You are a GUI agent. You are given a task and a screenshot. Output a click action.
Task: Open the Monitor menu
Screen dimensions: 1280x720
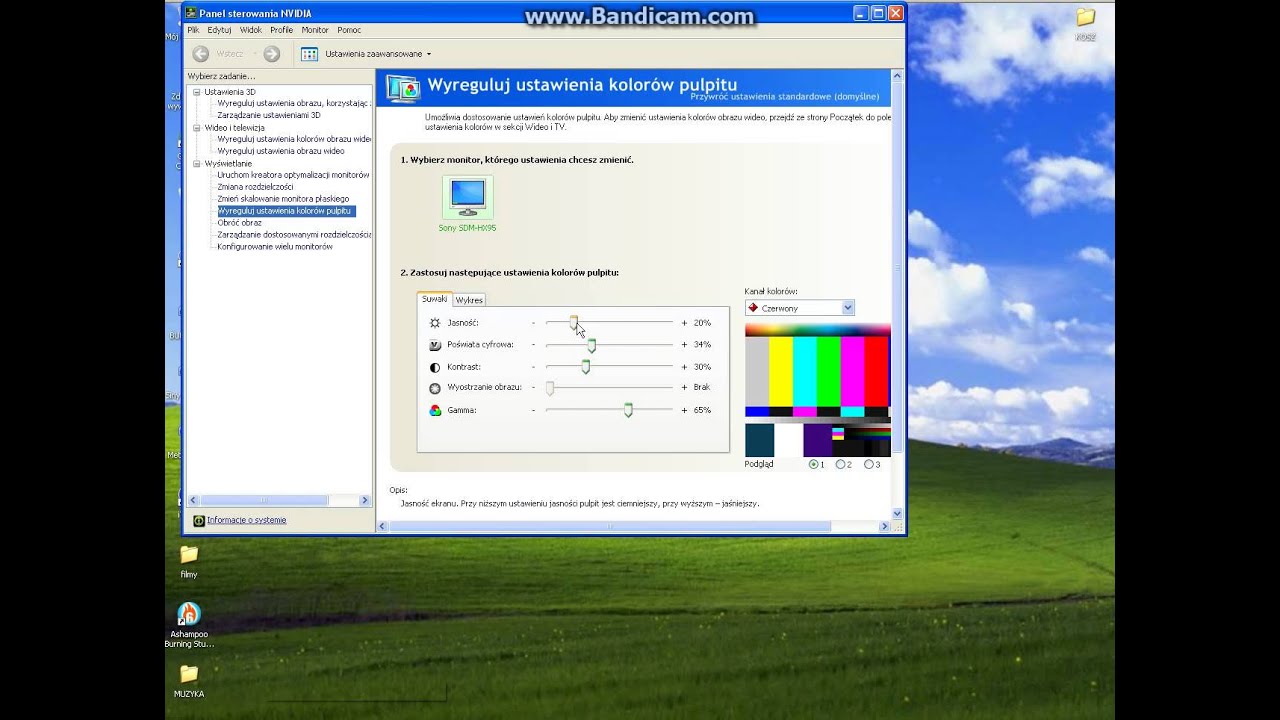[315, 30]
